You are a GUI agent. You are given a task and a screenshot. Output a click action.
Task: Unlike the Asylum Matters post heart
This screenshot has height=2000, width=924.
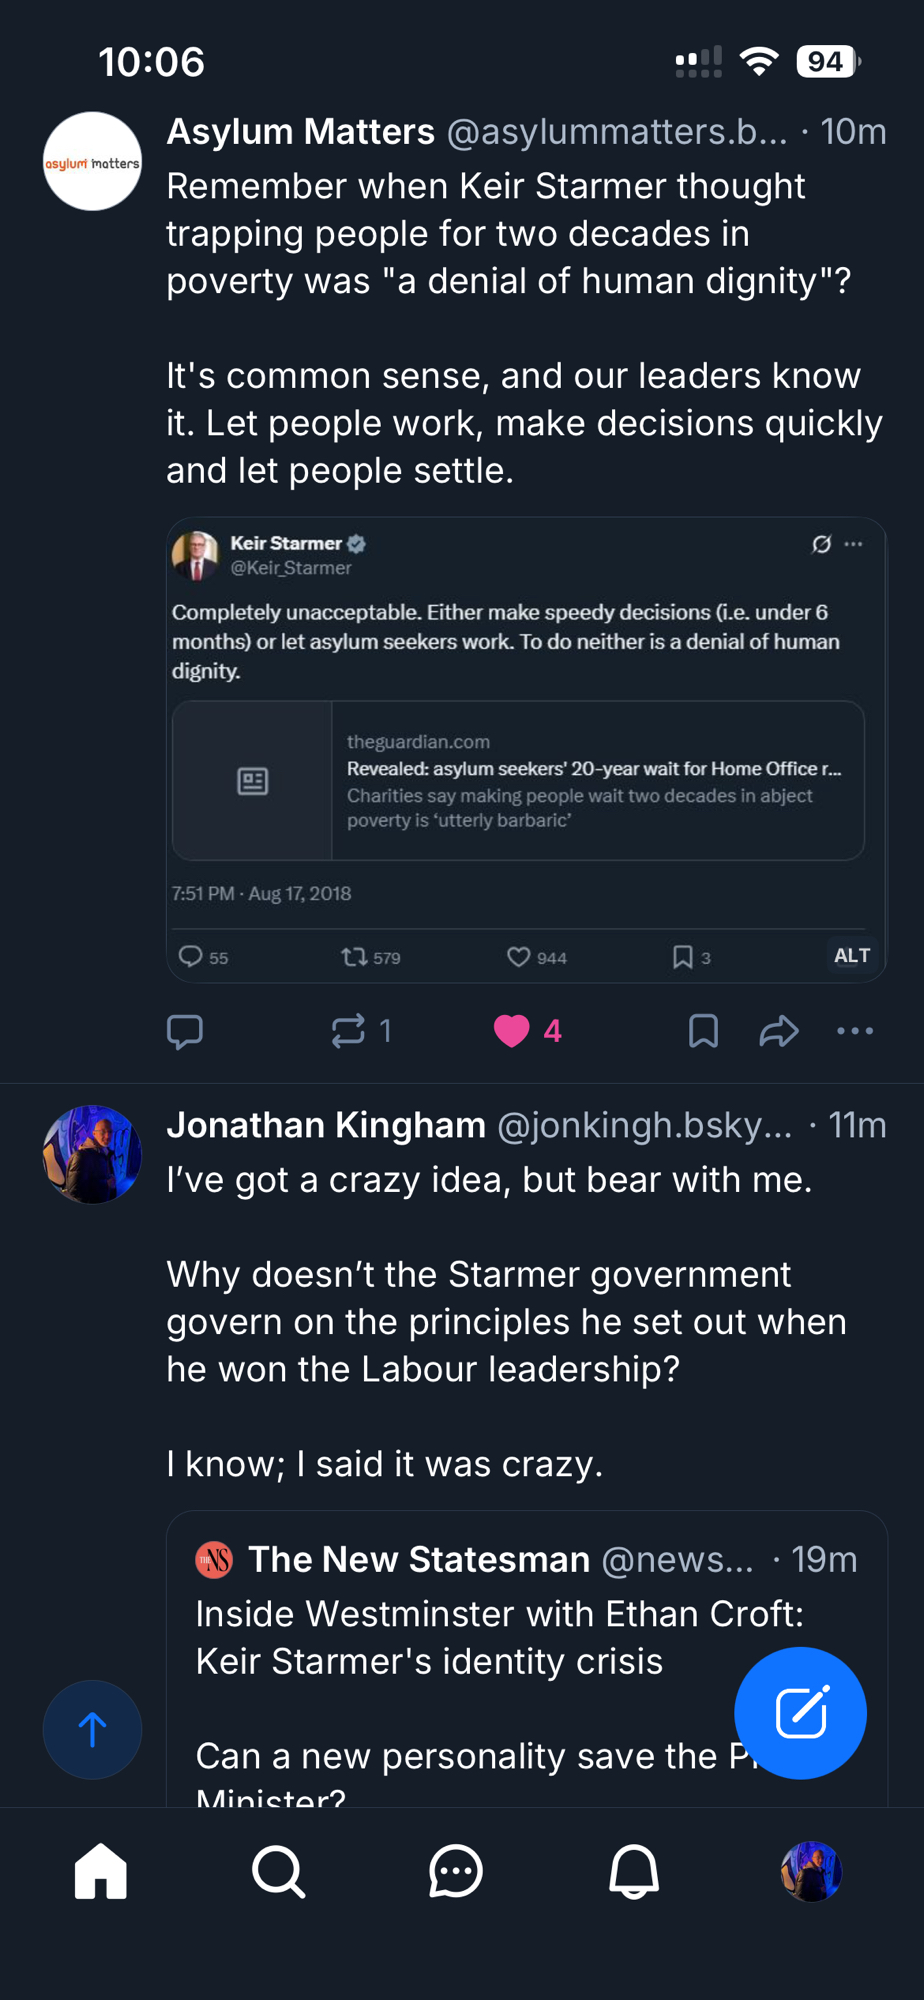[512, 1031]
